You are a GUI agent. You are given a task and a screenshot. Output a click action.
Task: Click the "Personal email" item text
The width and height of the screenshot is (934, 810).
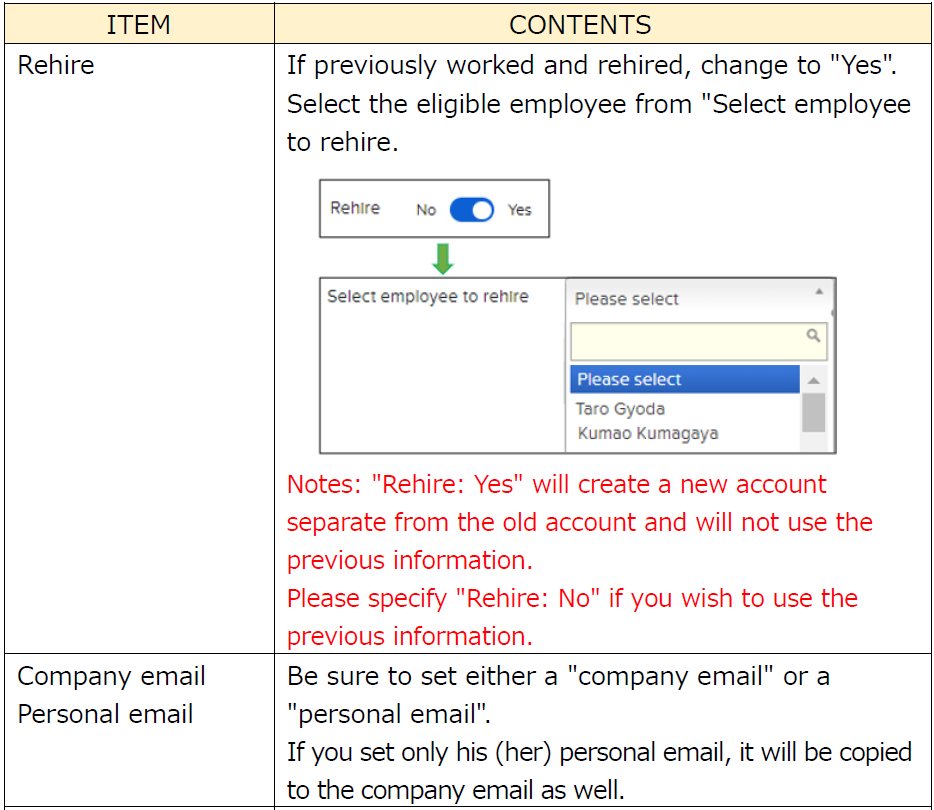pos(104,714)
